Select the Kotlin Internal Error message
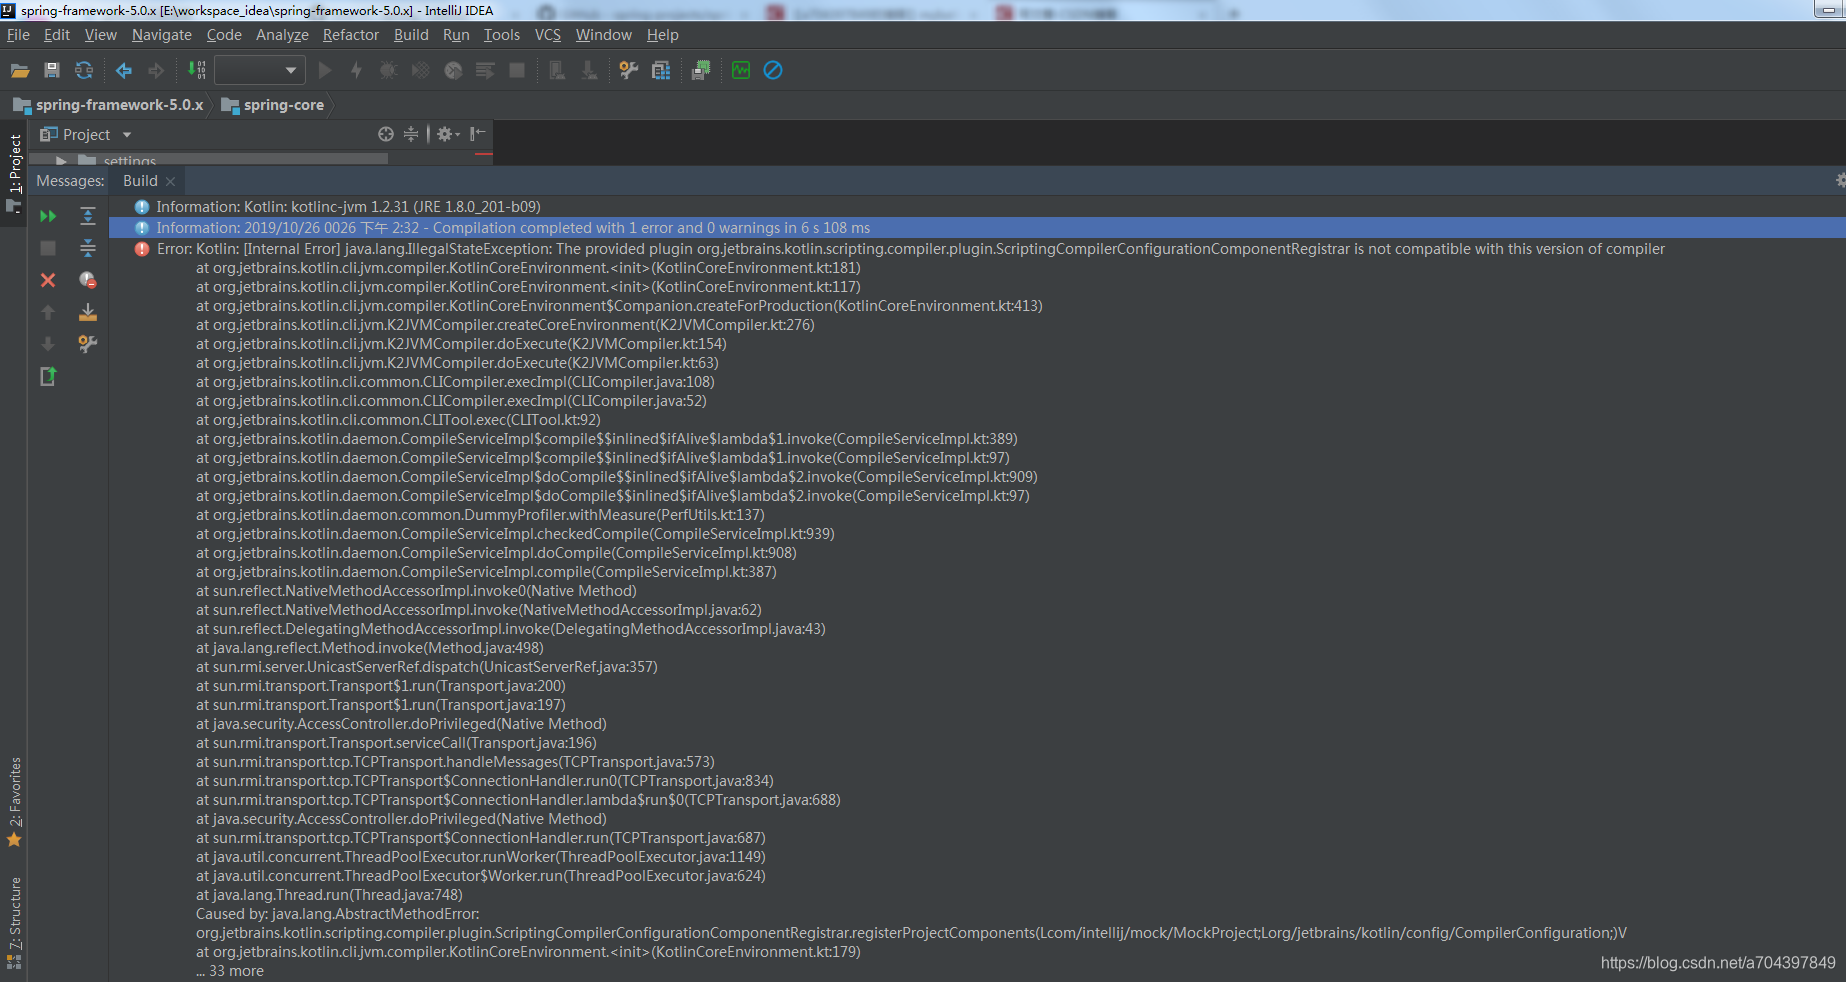Screen dimensions: 1846x982 click(910, 249)
